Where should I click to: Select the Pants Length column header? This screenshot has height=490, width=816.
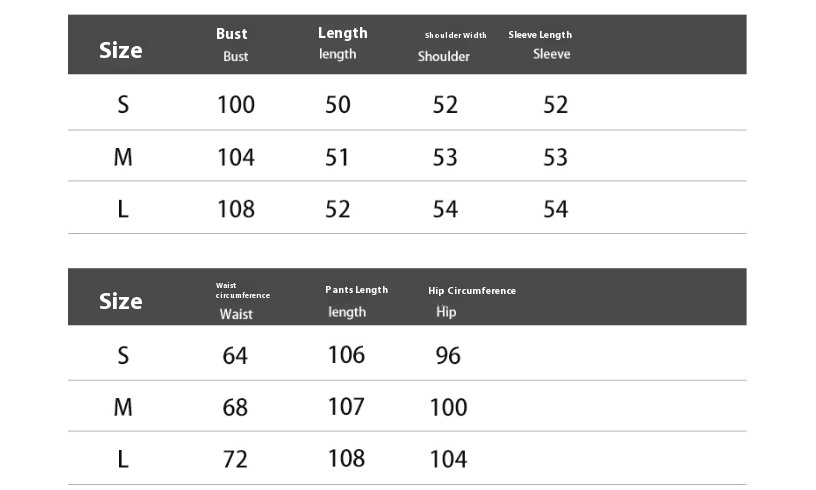[355, 300]
